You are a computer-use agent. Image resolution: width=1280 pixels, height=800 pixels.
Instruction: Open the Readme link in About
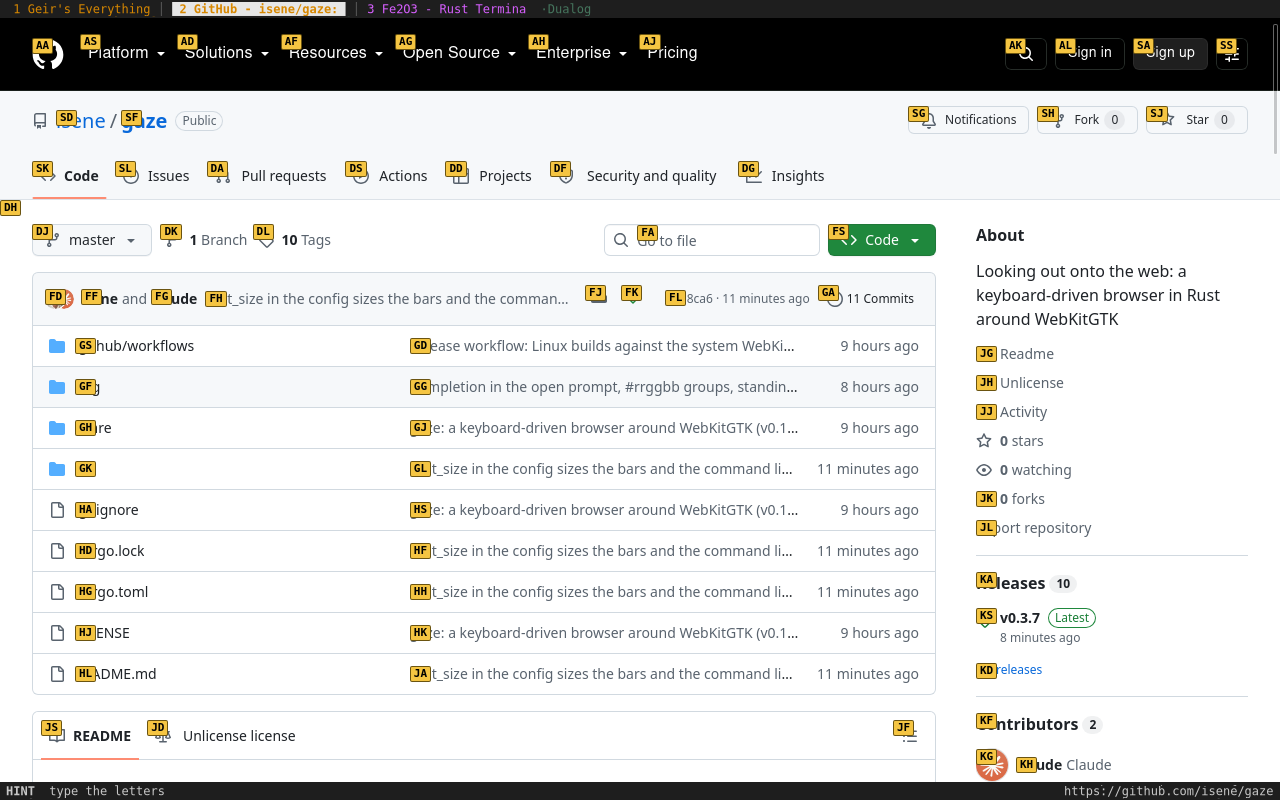[1015, 354]
